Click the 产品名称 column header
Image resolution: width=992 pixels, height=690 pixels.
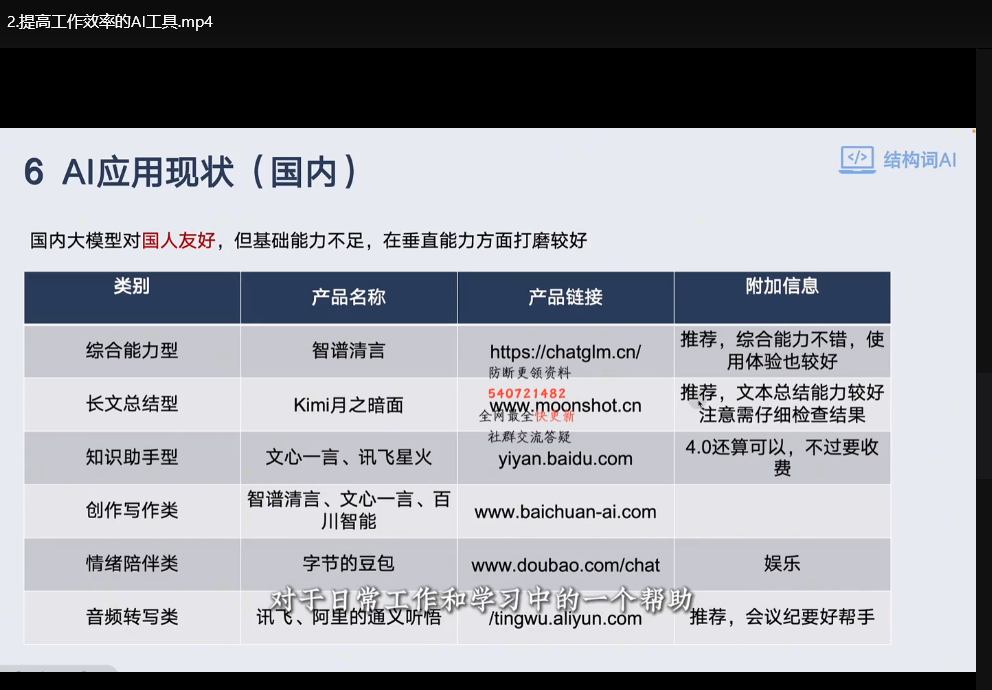tap(349, 297)
